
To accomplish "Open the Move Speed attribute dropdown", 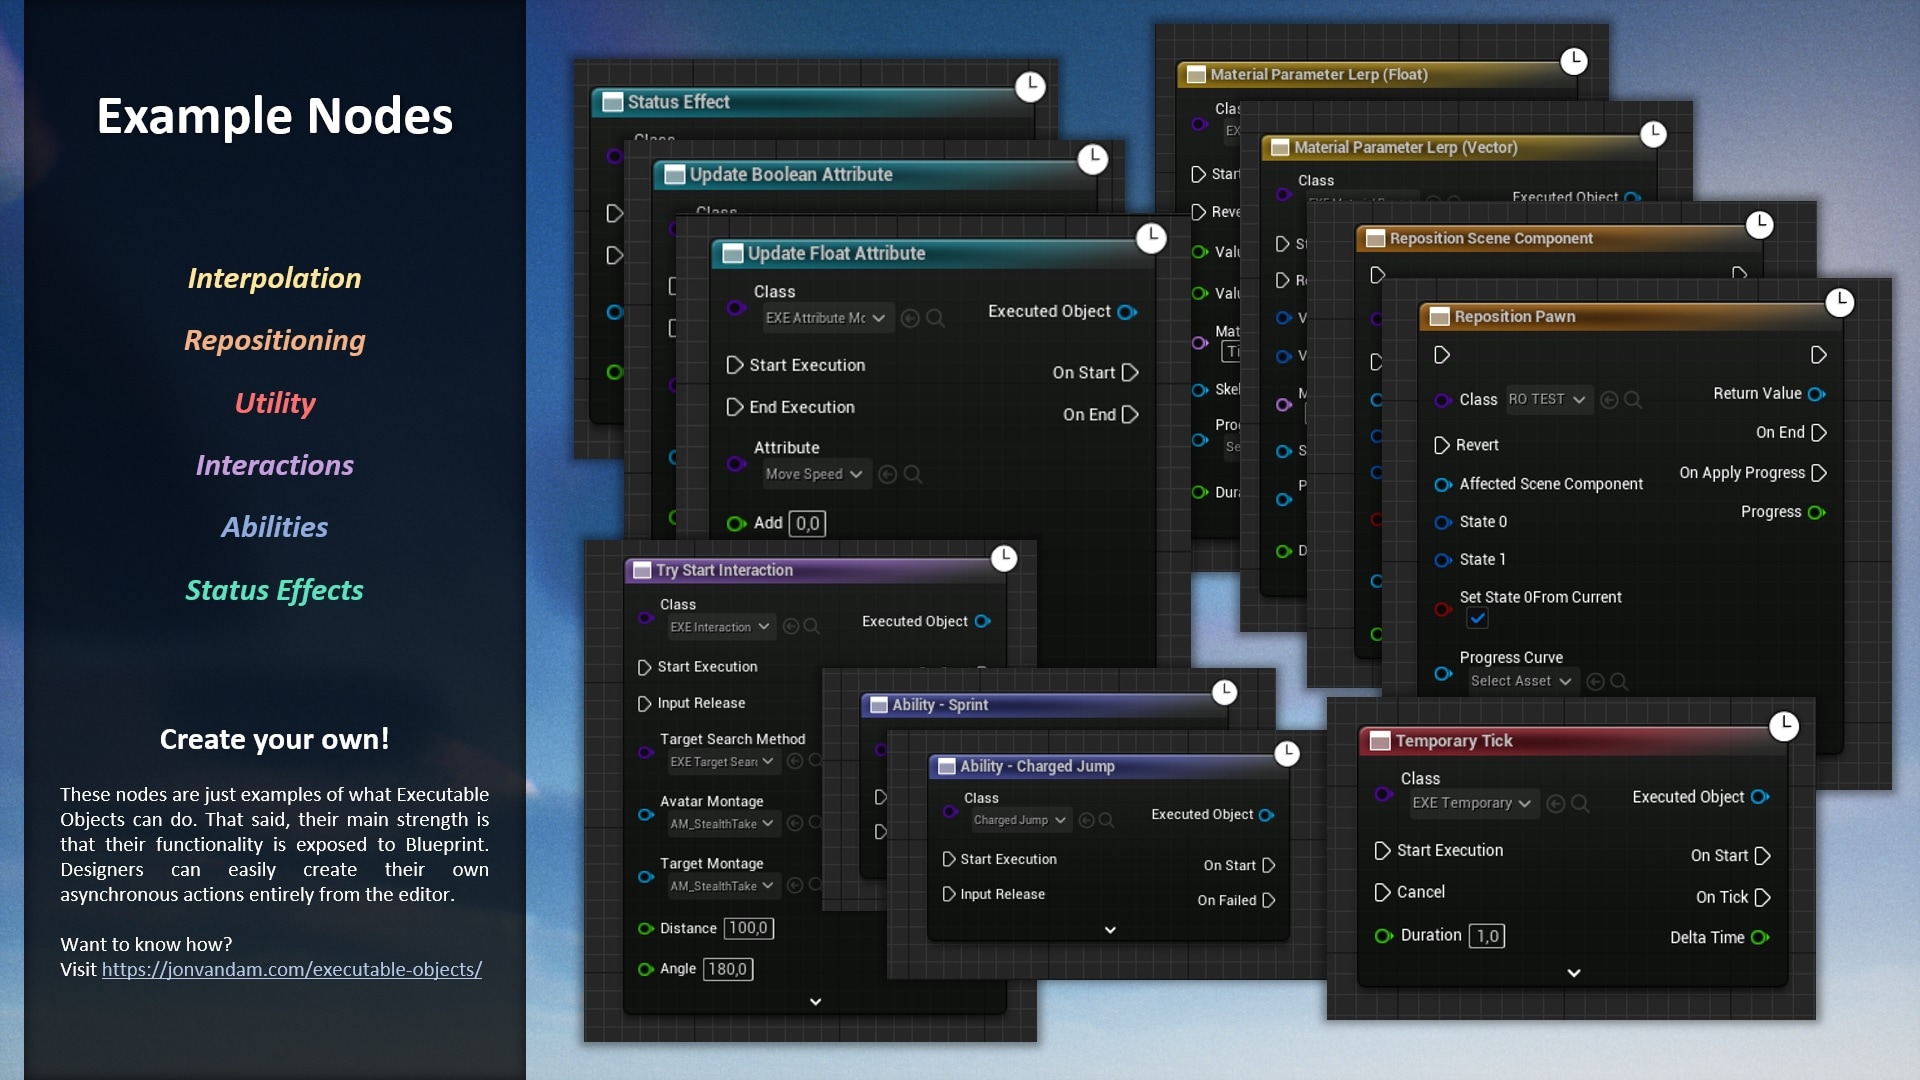I will click(815, 474).
